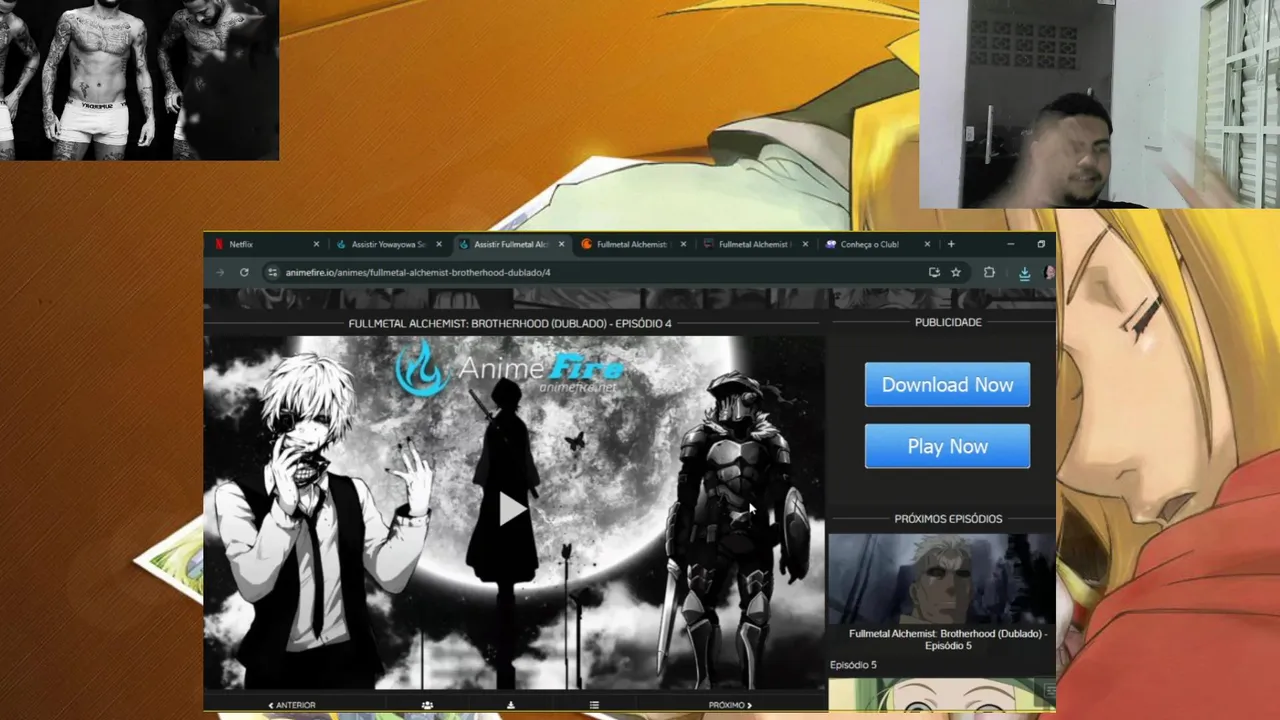Open the browser downloads icon
This screenshot has width=1280, height=720.
(1024, 272)
